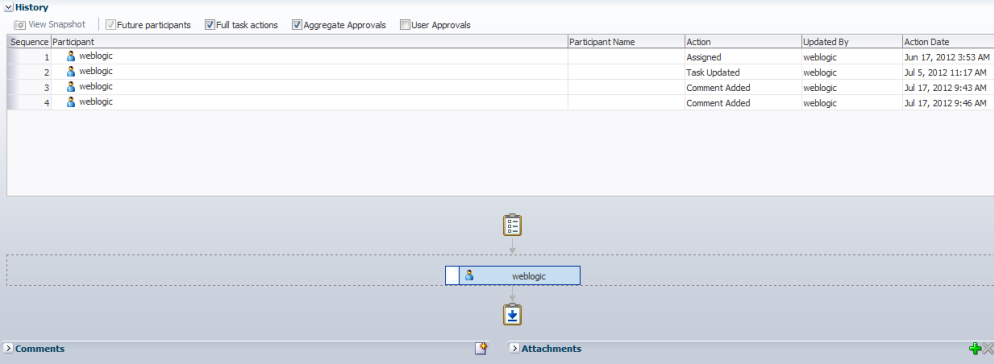This screenshot has width=994, height=364.
Task: Click the add comment note icon
Action: click(x=481, y=348)
